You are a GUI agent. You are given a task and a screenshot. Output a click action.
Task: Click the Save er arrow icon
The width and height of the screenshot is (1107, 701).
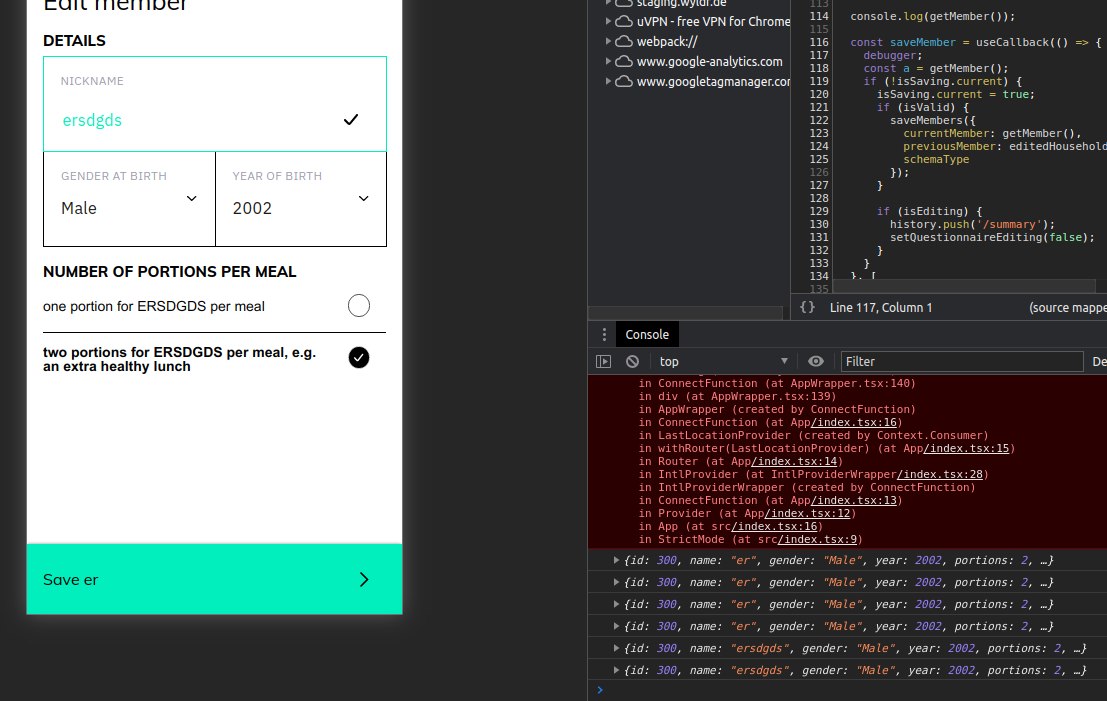pyautogui.click(x=364, y=580)
